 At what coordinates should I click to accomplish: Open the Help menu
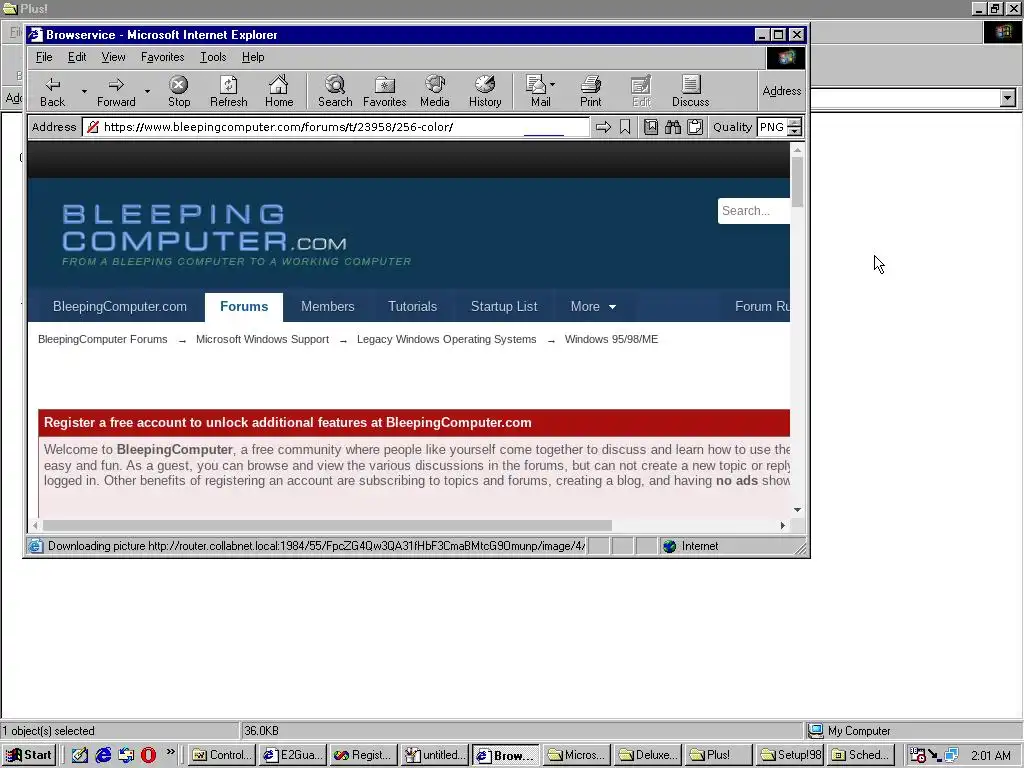(253, 57)
